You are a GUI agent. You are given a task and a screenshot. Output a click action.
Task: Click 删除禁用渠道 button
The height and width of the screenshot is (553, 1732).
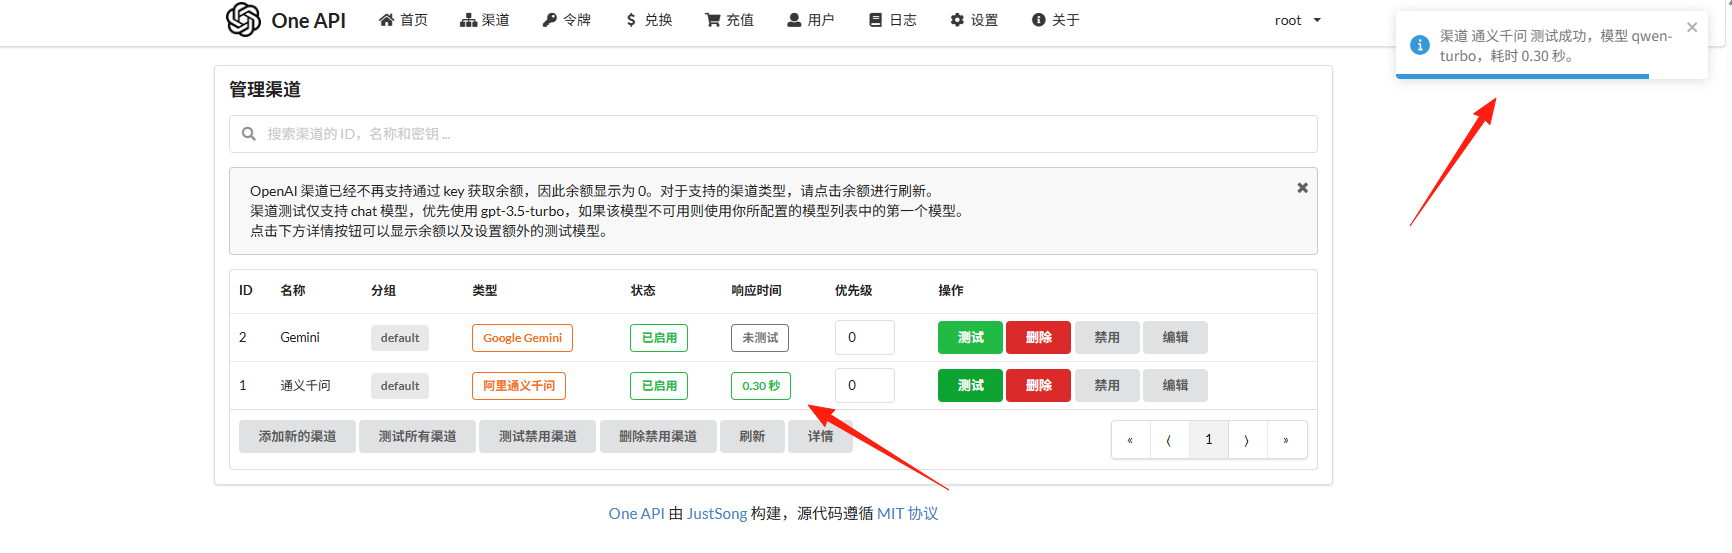point(658,437)
